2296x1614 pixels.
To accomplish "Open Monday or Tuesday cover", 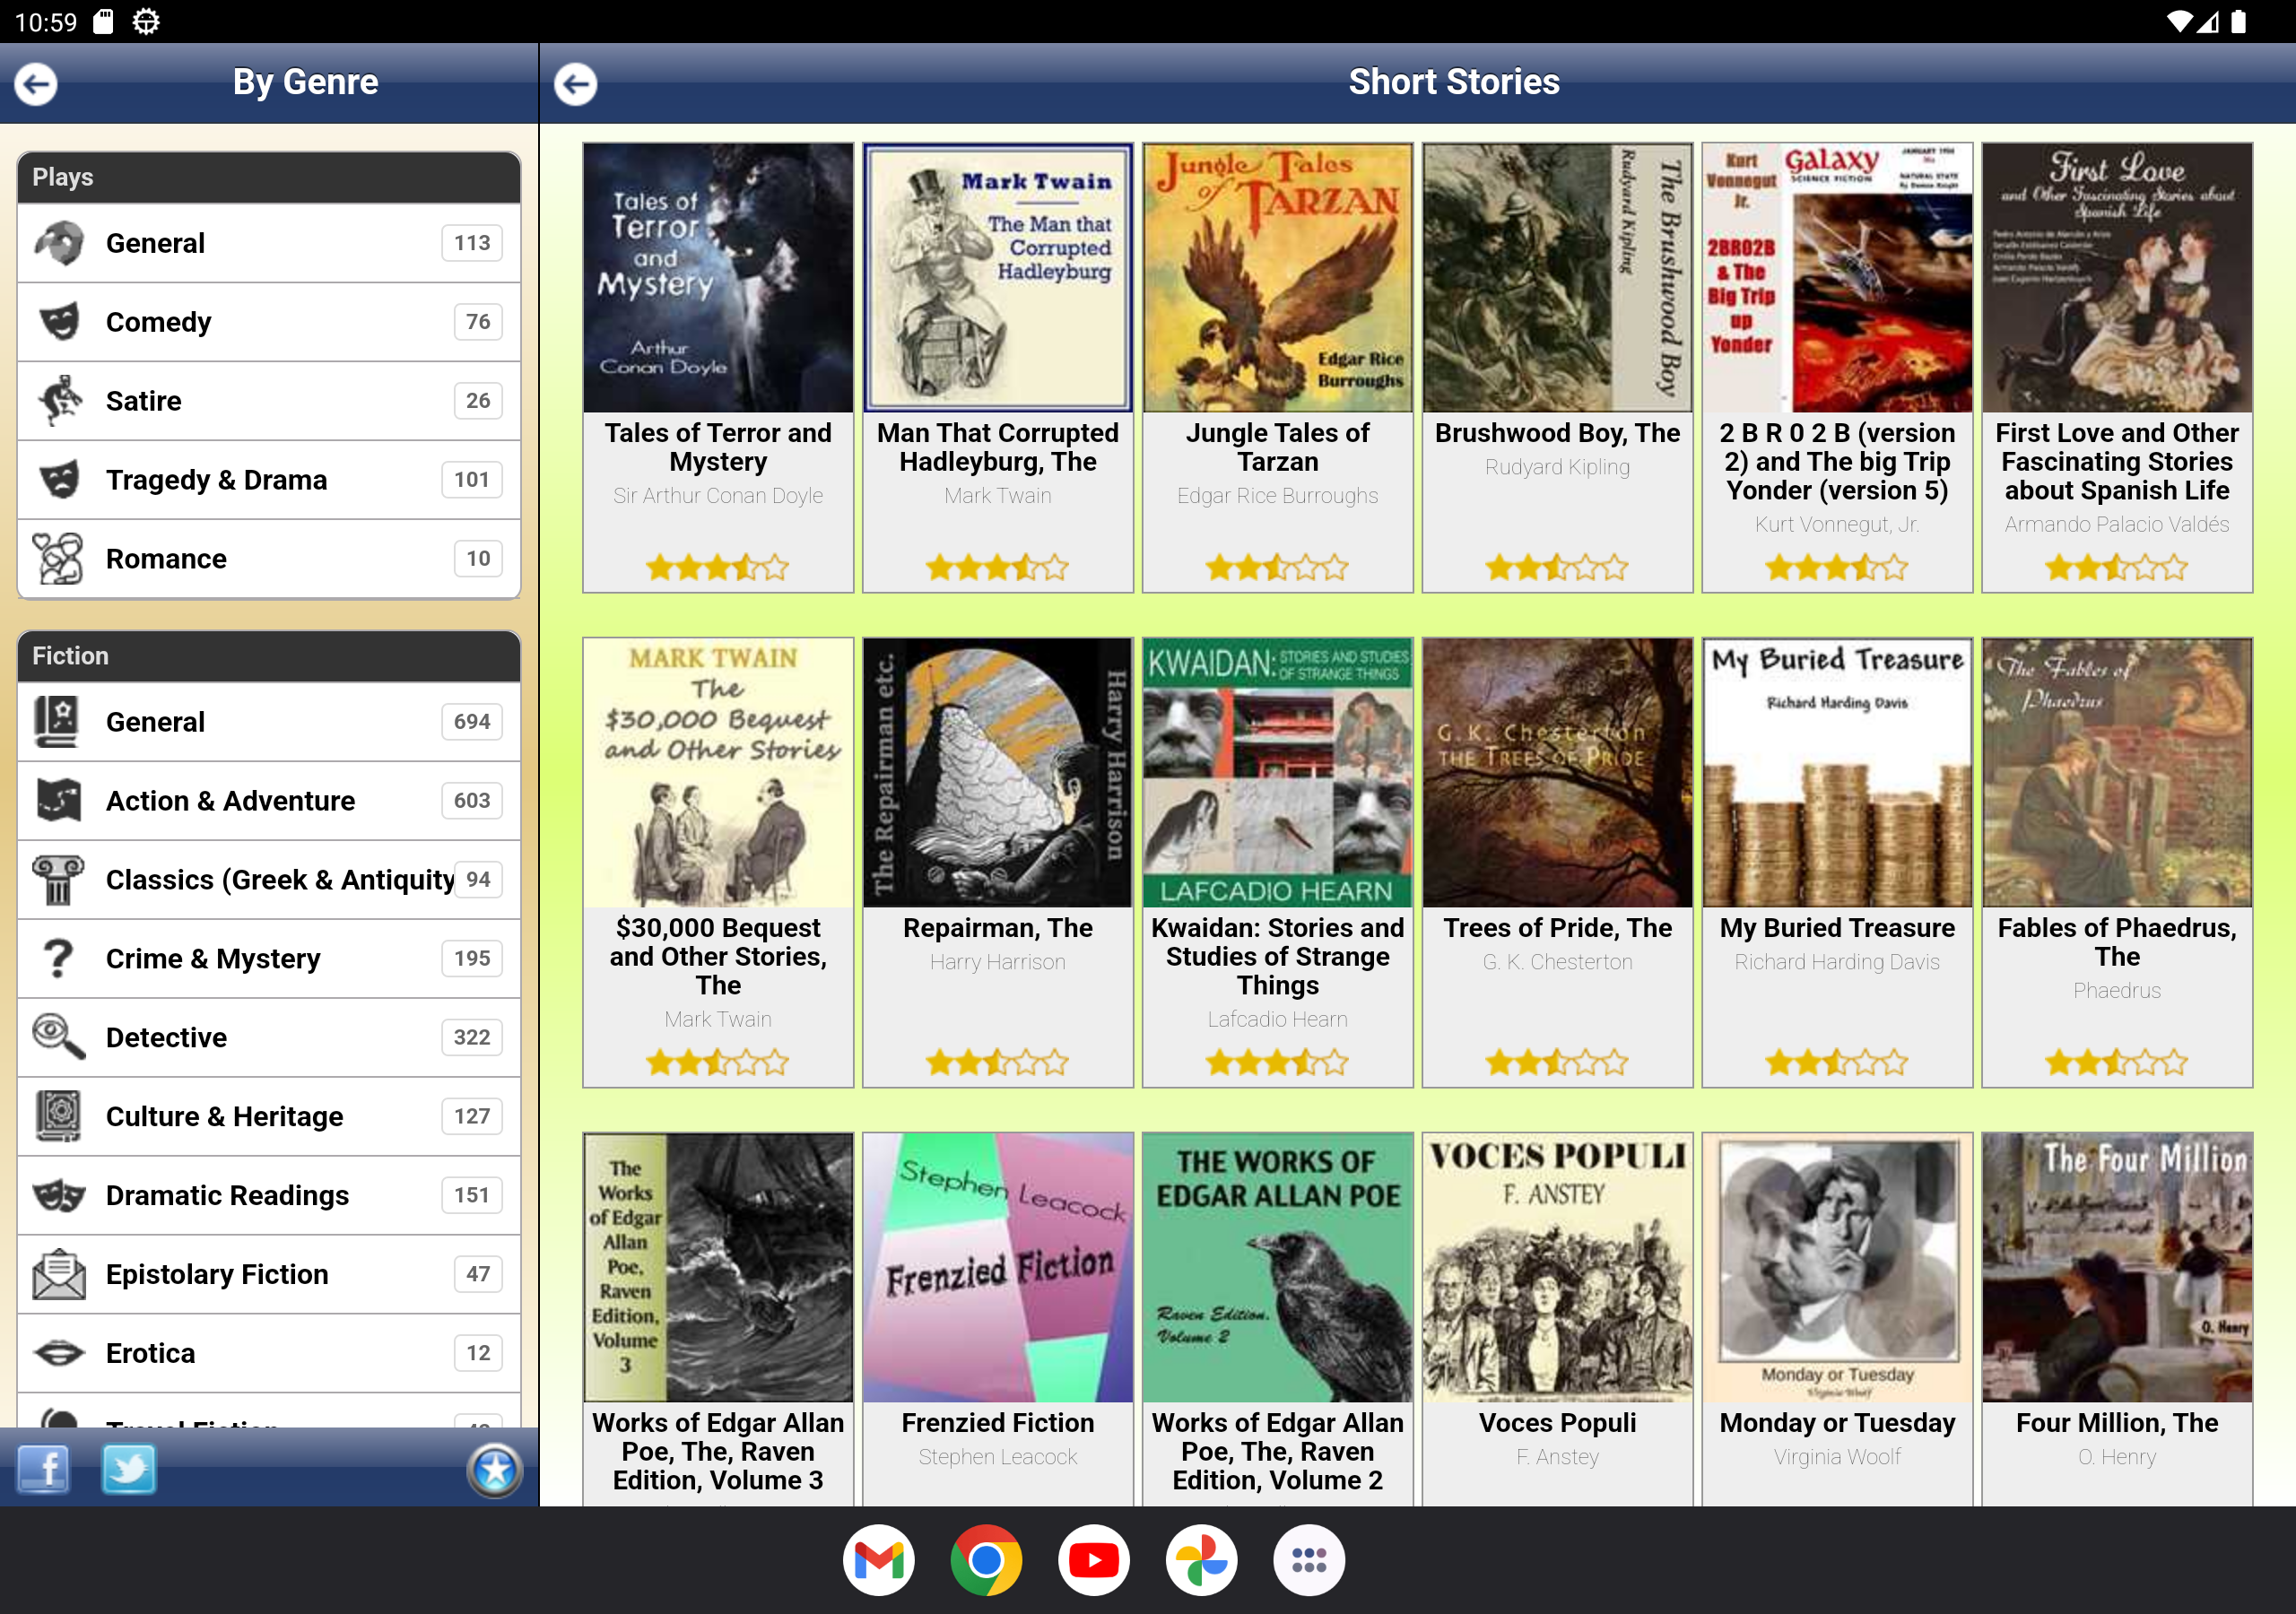I will pyautogui.click(x=1838, y=1267).
